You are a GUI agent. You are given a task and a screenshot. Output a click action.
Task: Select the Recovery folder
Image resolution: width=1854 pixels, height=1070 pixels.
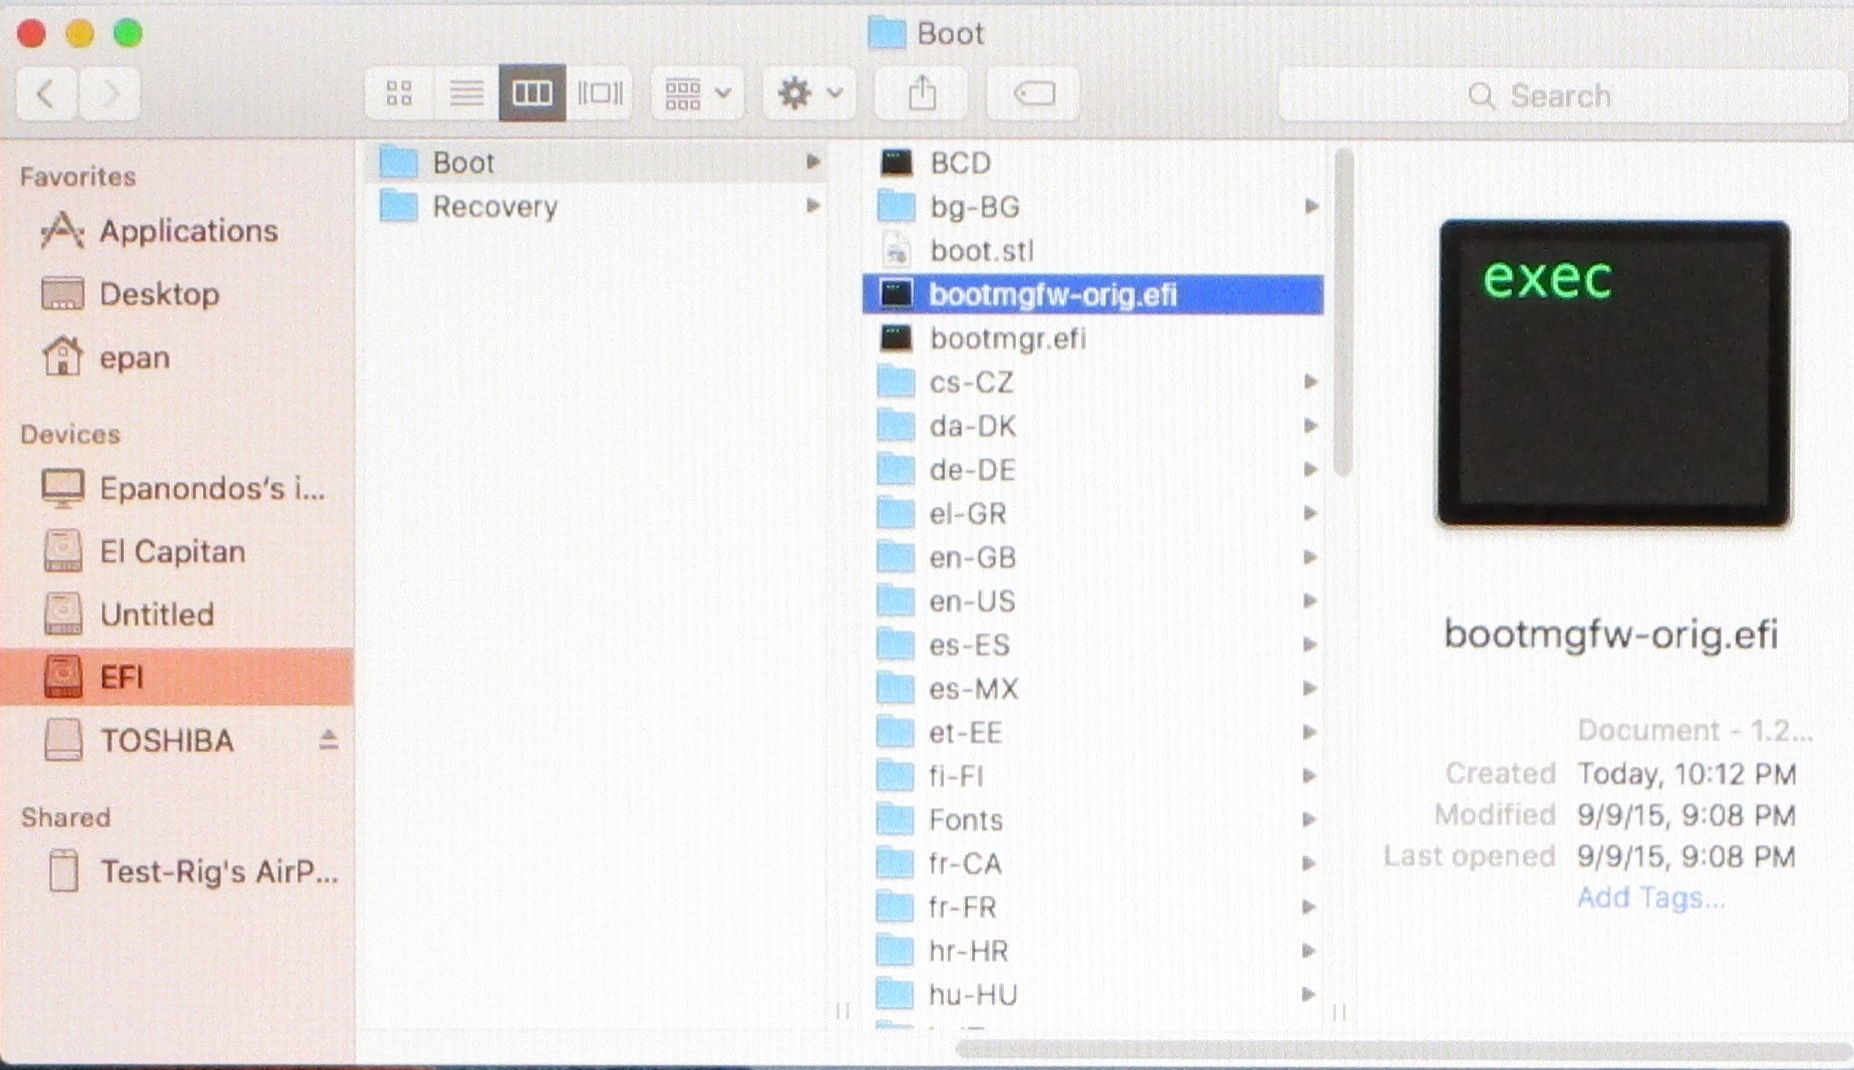point(494,207)
